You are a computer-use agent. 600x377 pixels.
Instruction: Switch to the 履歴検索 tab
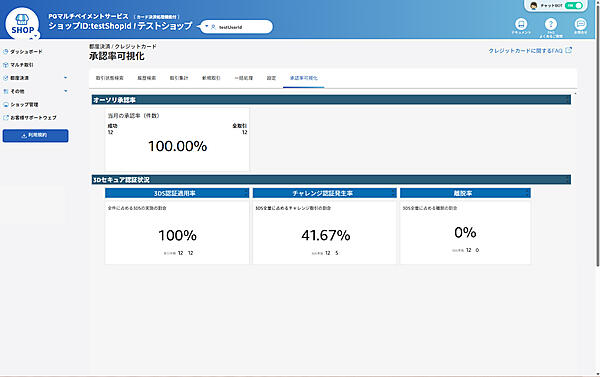click(147, 78)
